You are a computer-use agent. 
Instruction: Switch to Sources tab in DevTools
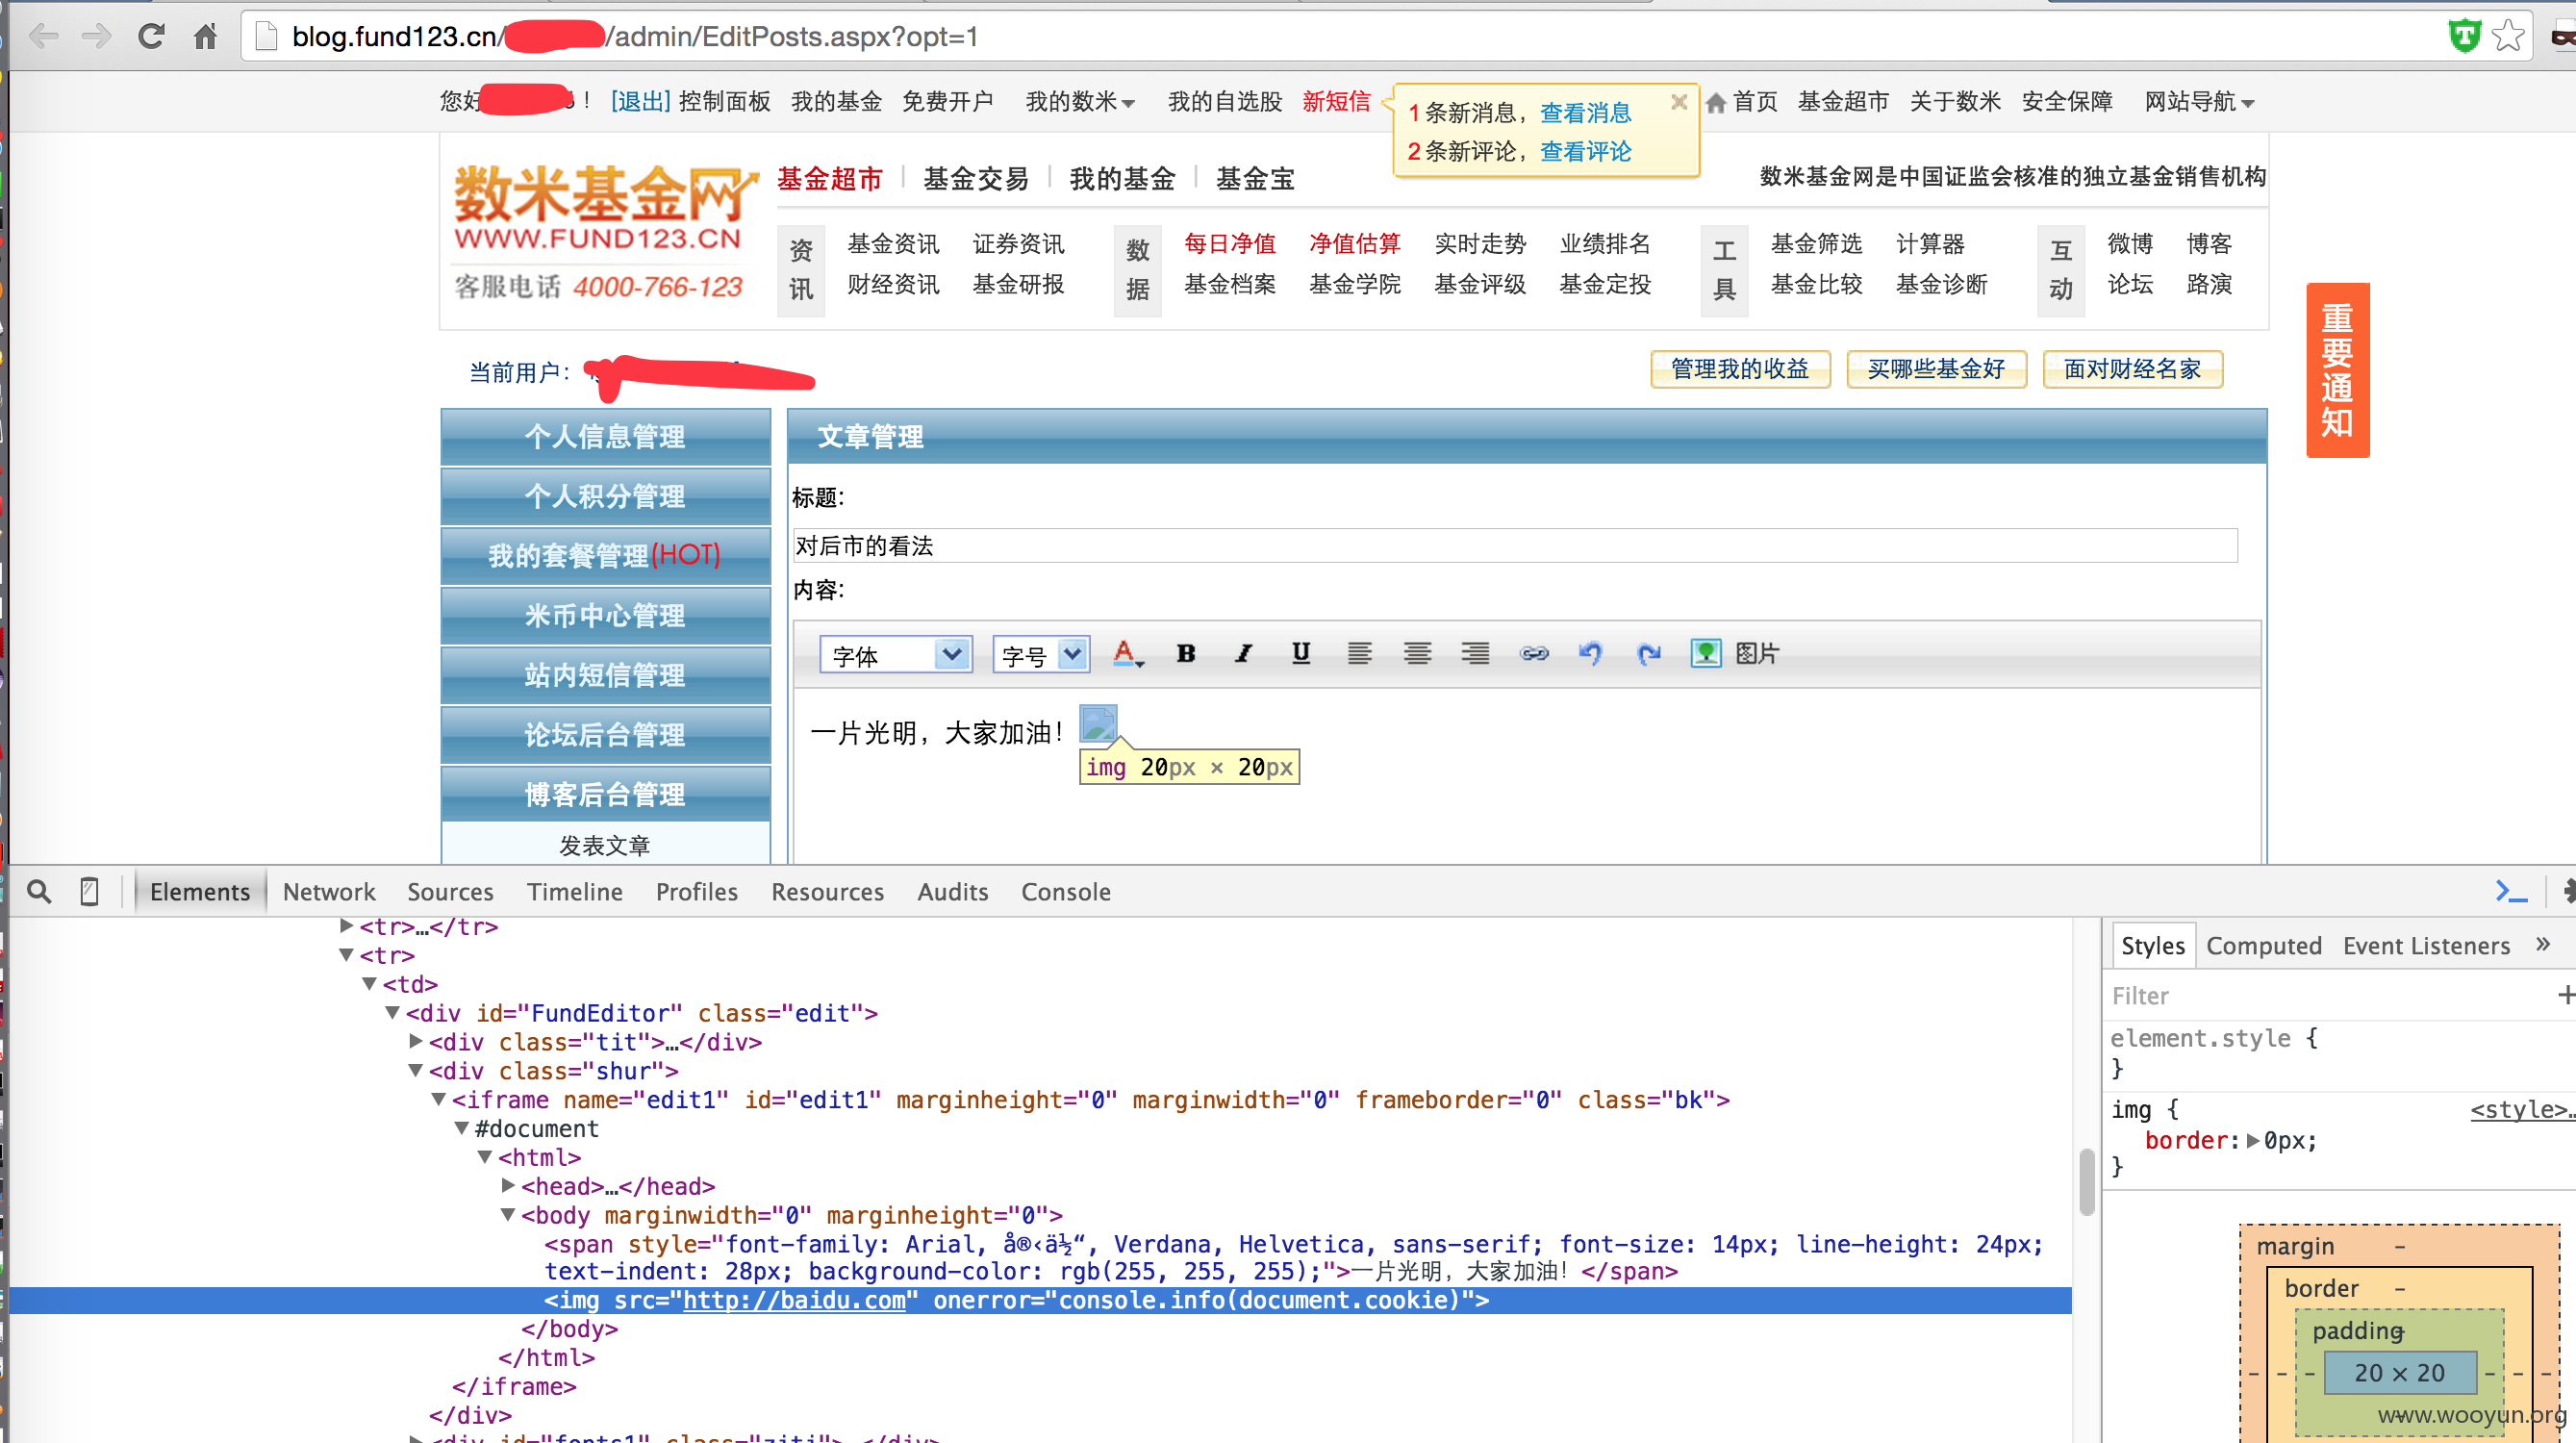tap(450, 891)
